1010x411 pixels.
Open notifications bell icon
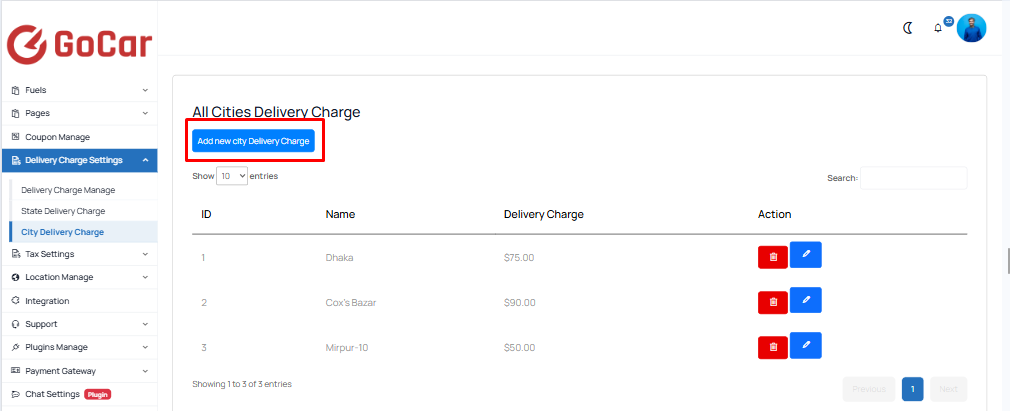pyautogui.click(x=938, y=28)
